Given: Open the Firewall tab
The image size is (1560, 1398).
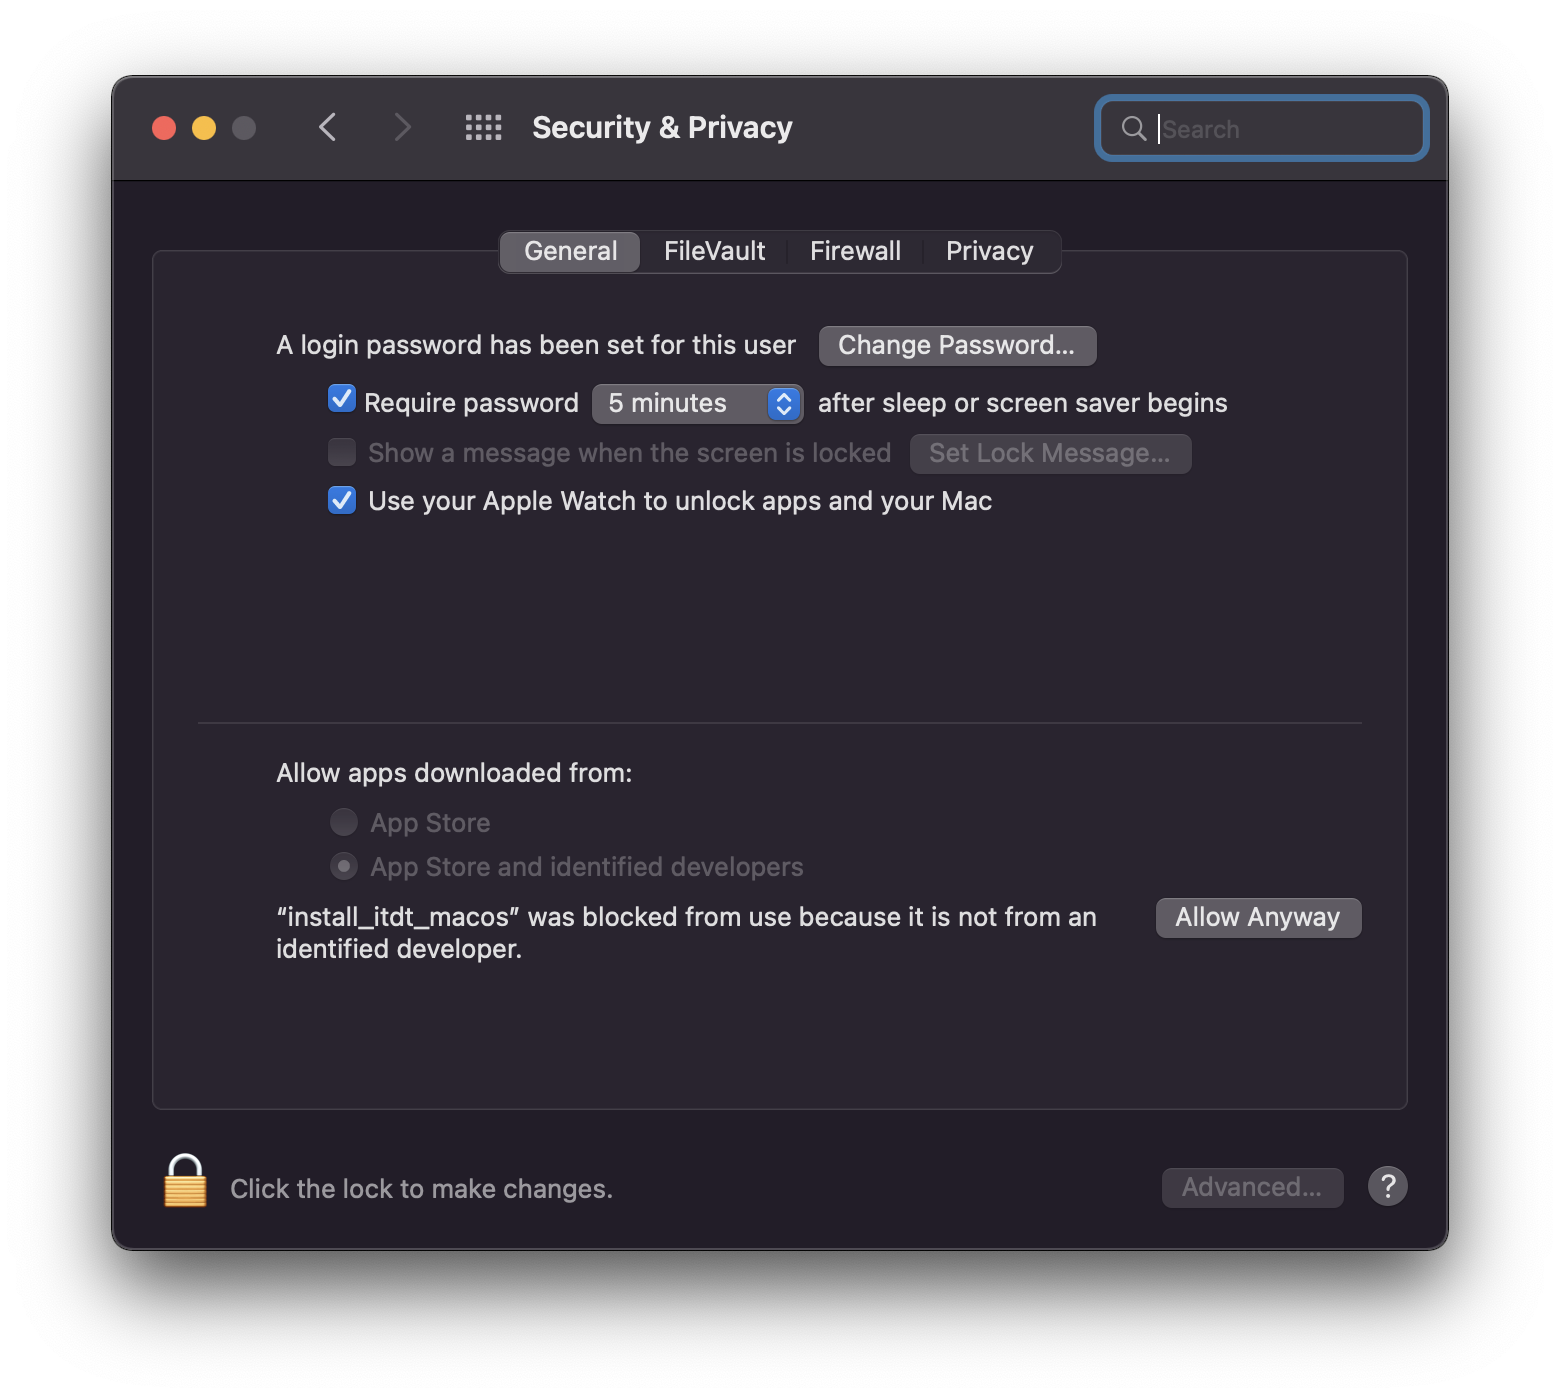Looking at the screenshot, I should click(x=855, y=251).
